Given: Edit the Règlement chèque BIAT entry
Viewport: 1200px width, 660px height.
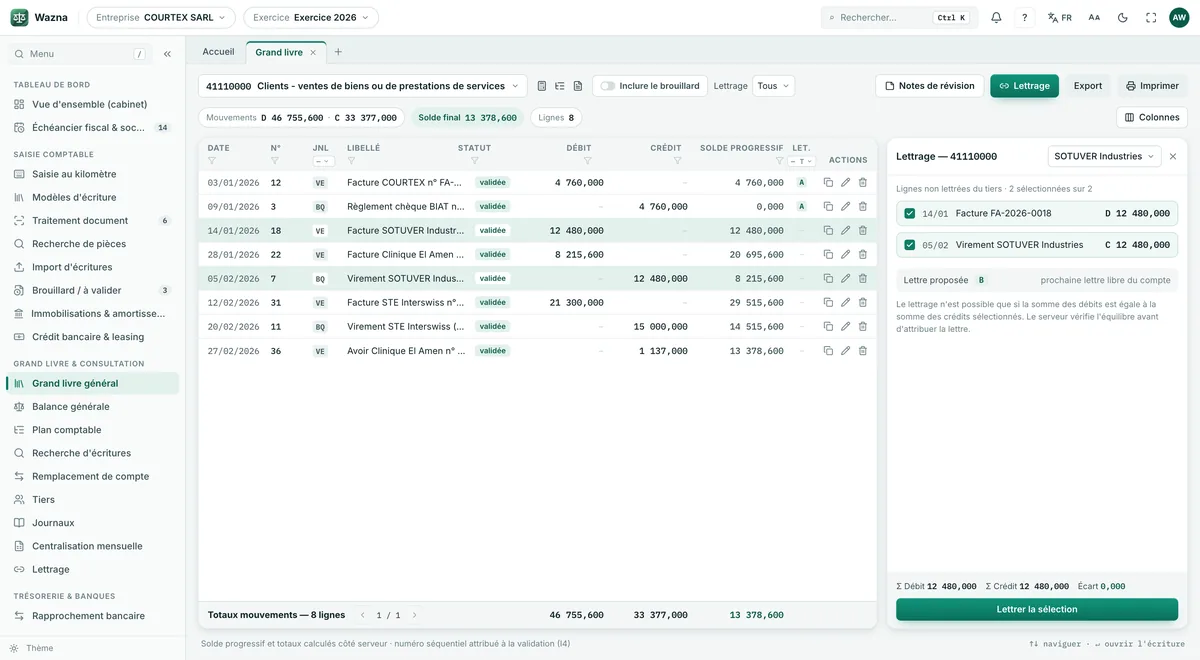Looking at the screenshot, I should coord(845,207).
